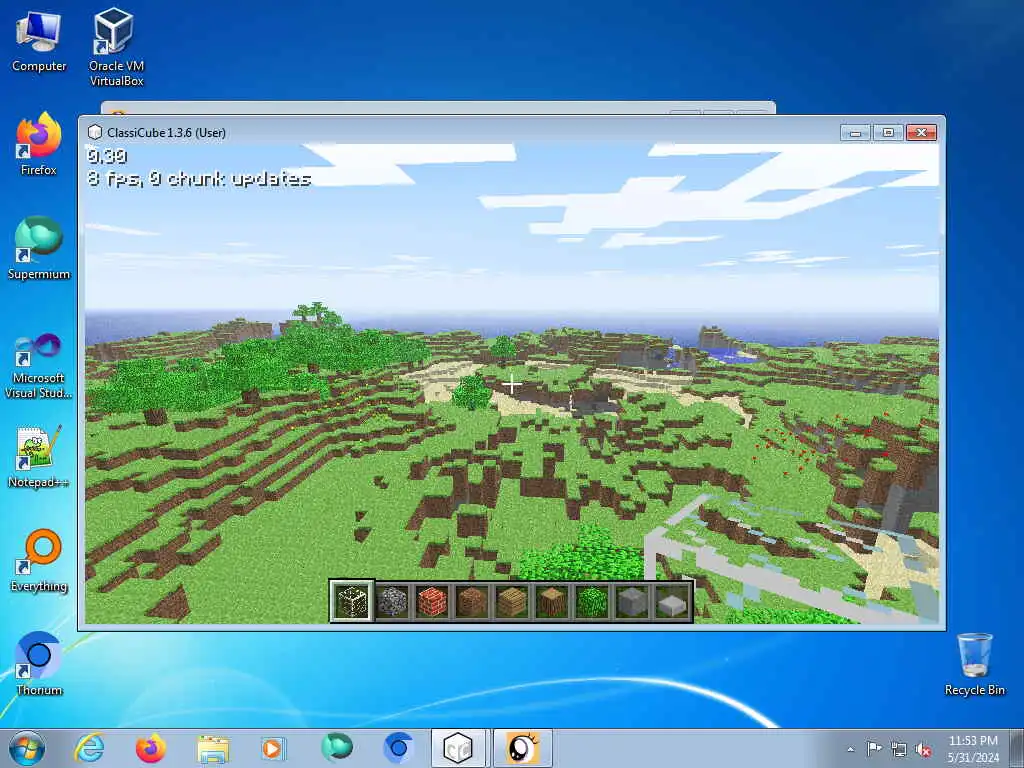Maximize the ClassiCube window
1024x768 pixels.
(x=888, y=133)
